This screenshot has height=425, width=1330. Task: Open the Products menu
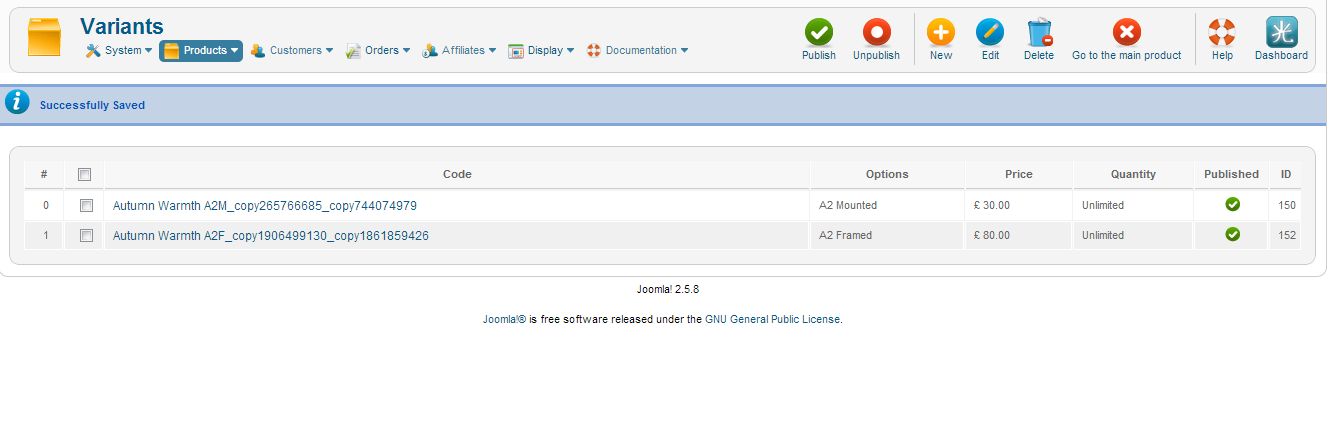click(x=201, y=51)
